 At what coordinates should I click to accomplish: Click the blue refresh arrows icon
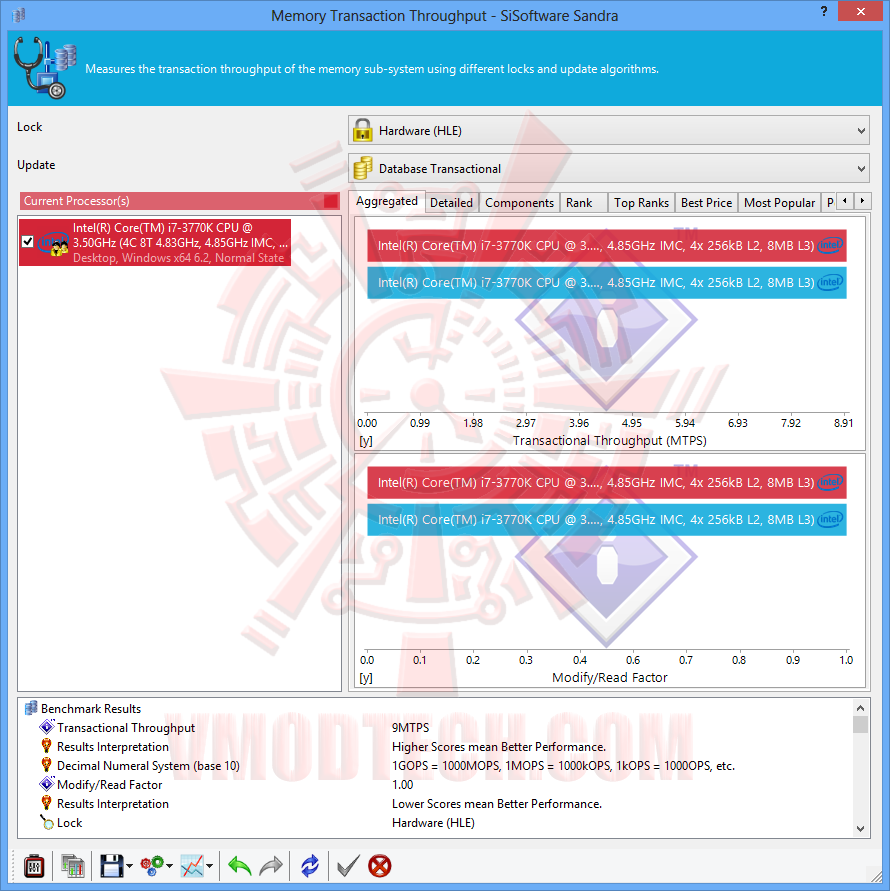[x=310, y=866]
